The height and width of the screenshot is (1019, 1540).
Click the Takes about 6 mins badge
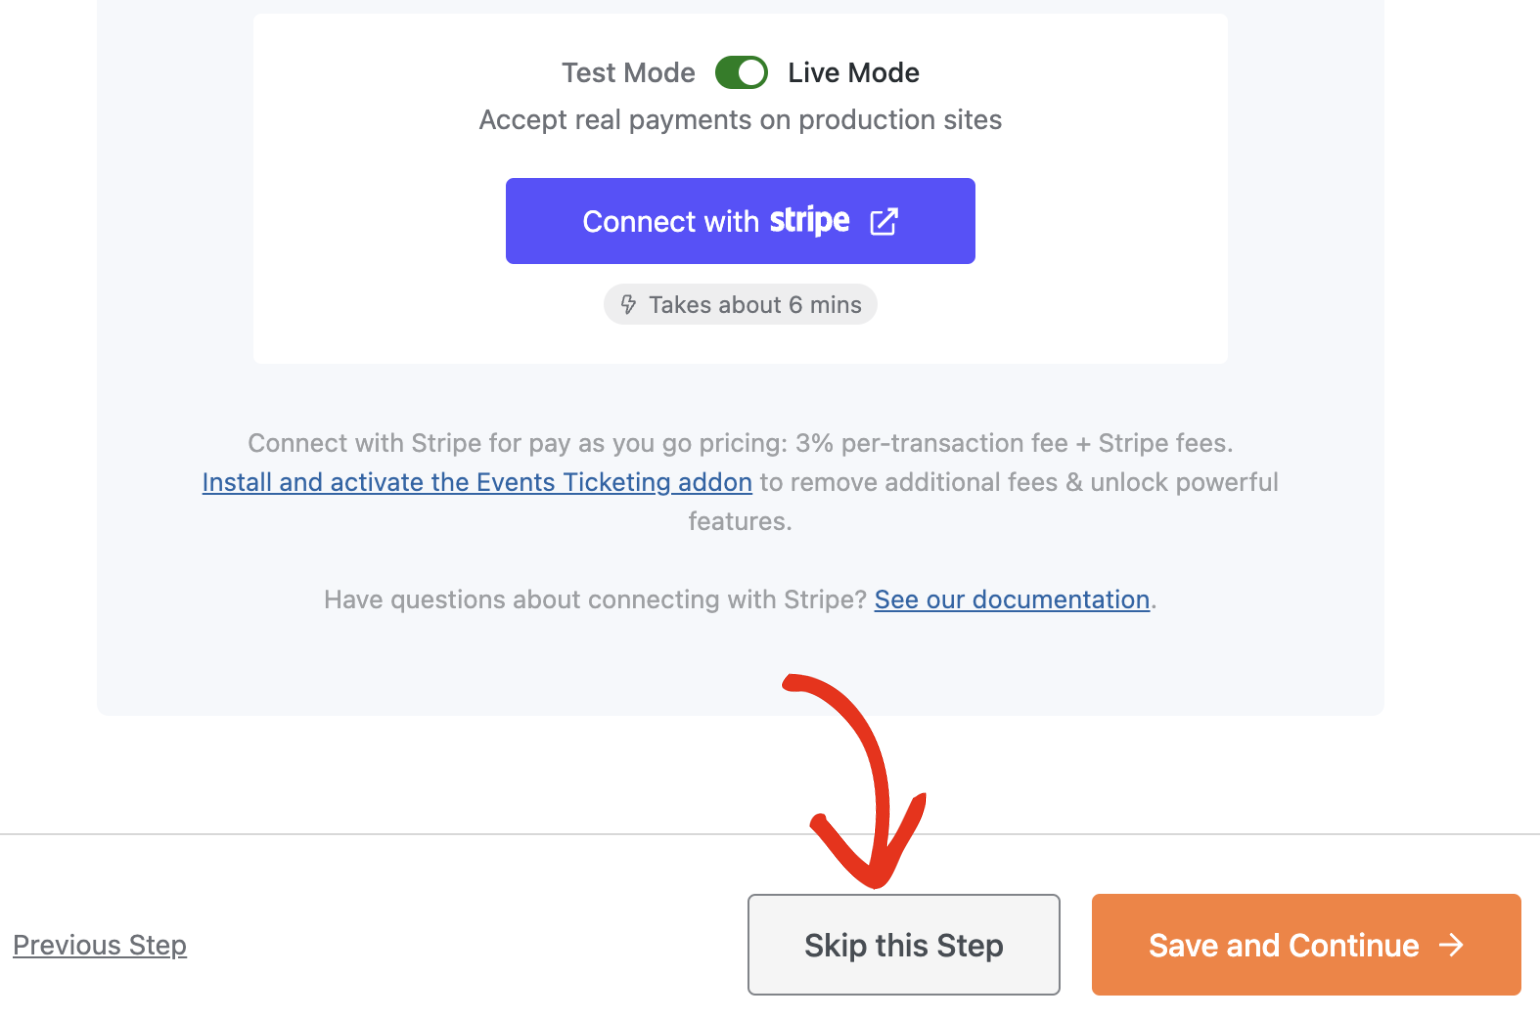(x=740, y=304)
